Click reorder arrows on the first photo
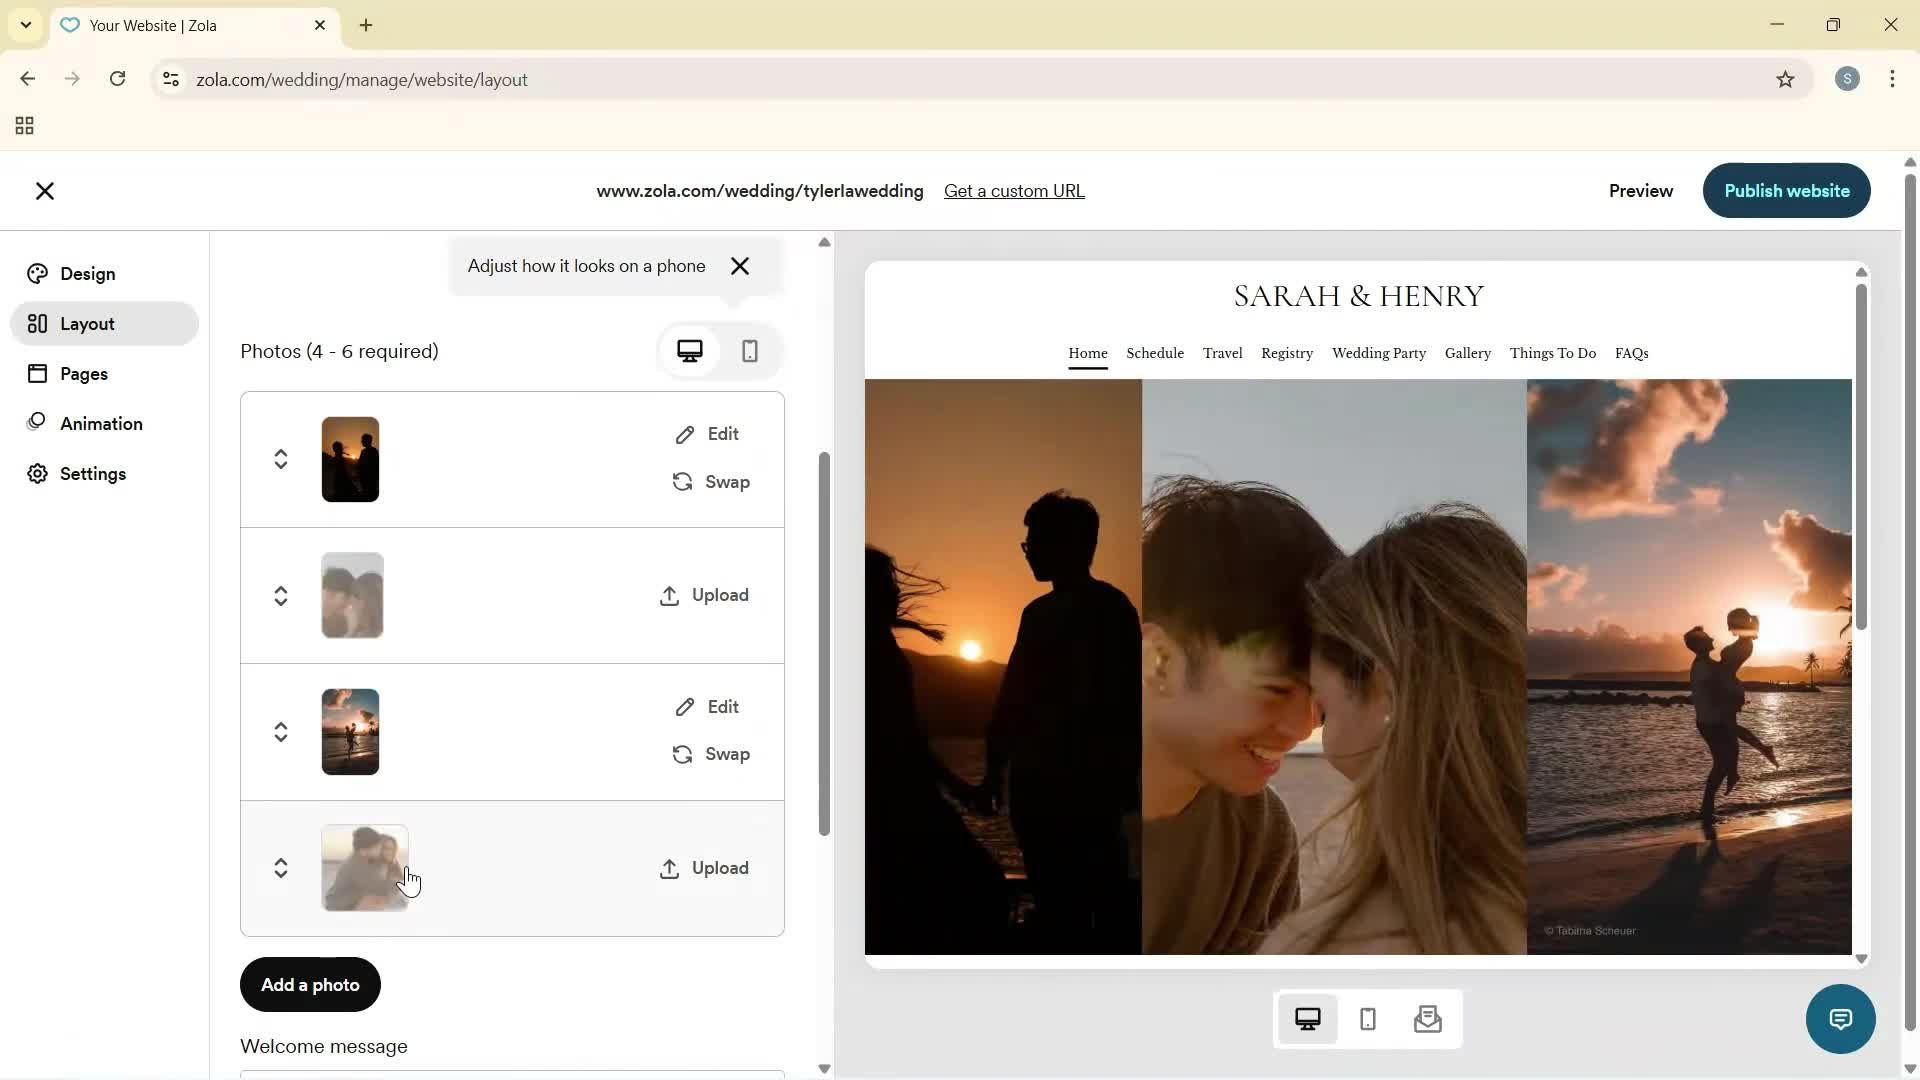 (281, 459)
